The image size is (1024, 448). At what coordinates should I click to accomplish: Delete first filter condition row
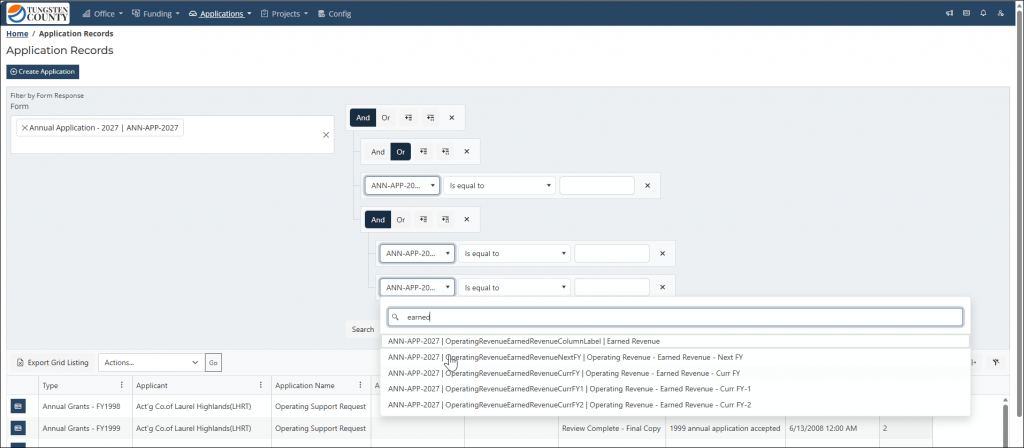coord(648,185)
